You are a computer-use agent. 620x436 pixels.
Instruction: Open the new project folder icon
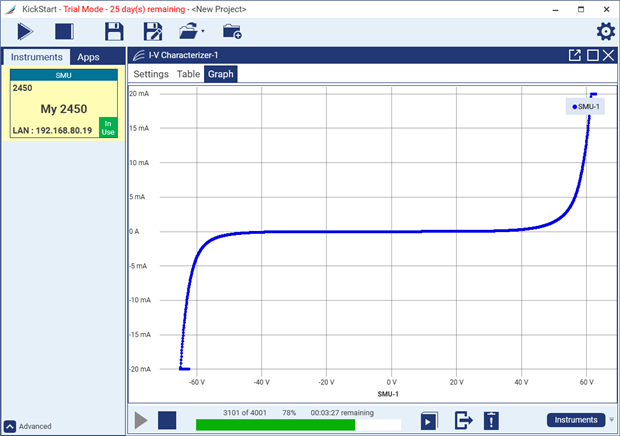point(232,31)
